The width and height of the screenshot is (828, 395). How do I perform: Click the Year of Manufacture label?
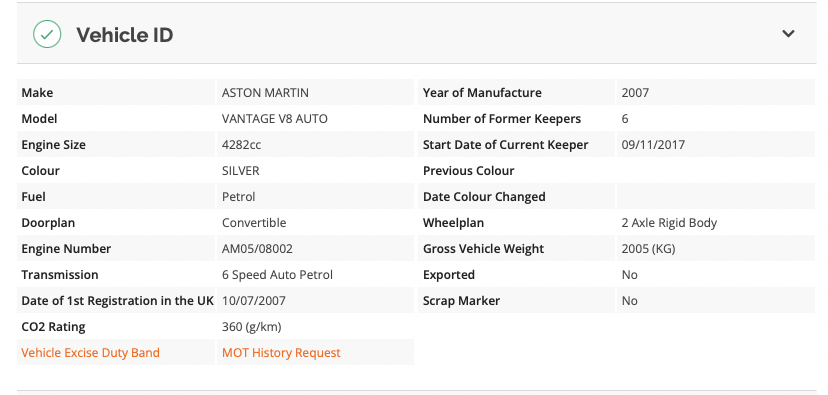[482, 93]
